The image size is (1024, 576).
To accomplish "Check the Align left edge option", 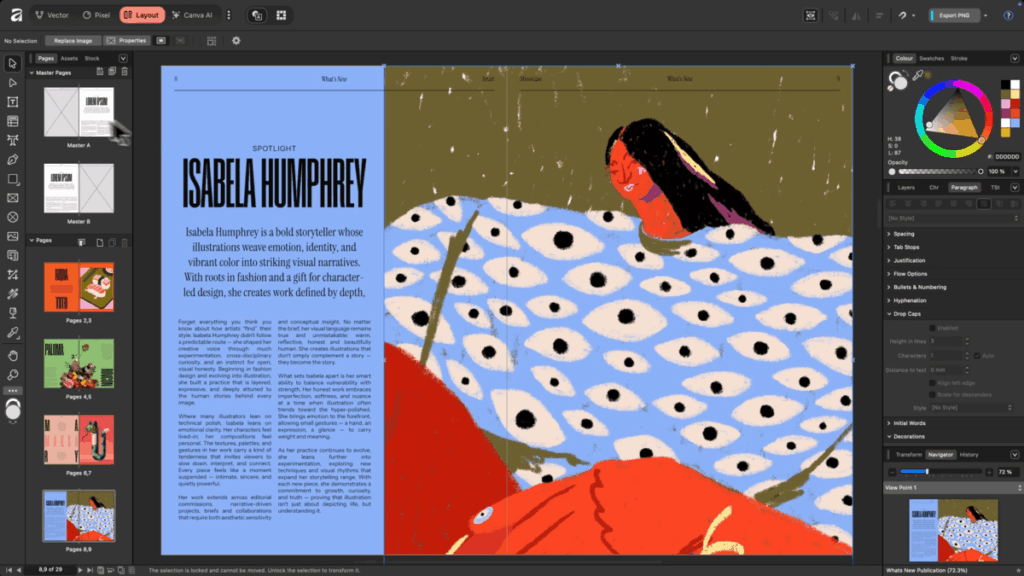I will pyautogui.click(x=932, y=383).
